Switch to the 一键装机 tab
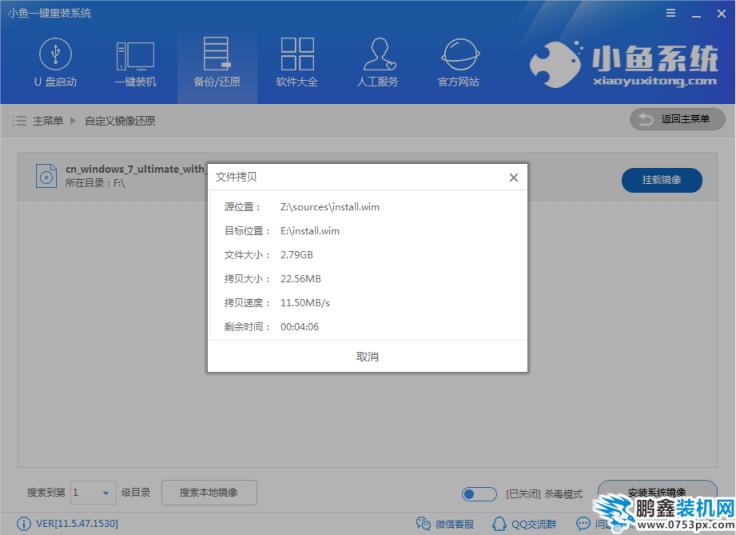This screenshot has width=736, height=535. (x=135, y=63)
